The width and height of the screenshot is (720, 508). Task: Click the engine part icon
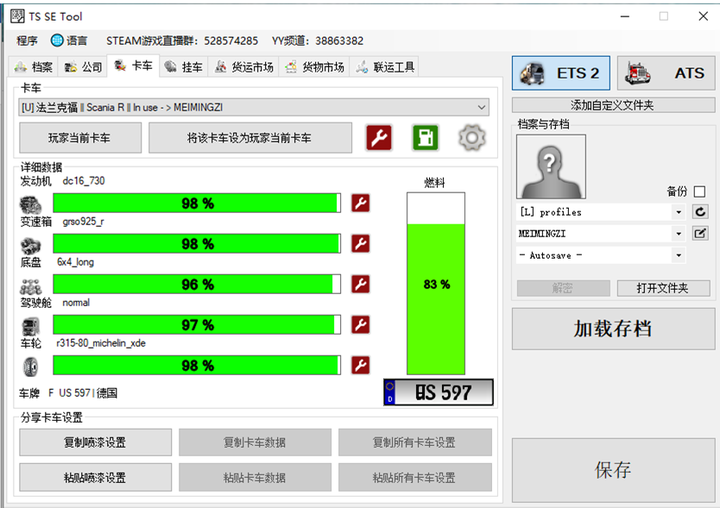(x=30, y=204)
